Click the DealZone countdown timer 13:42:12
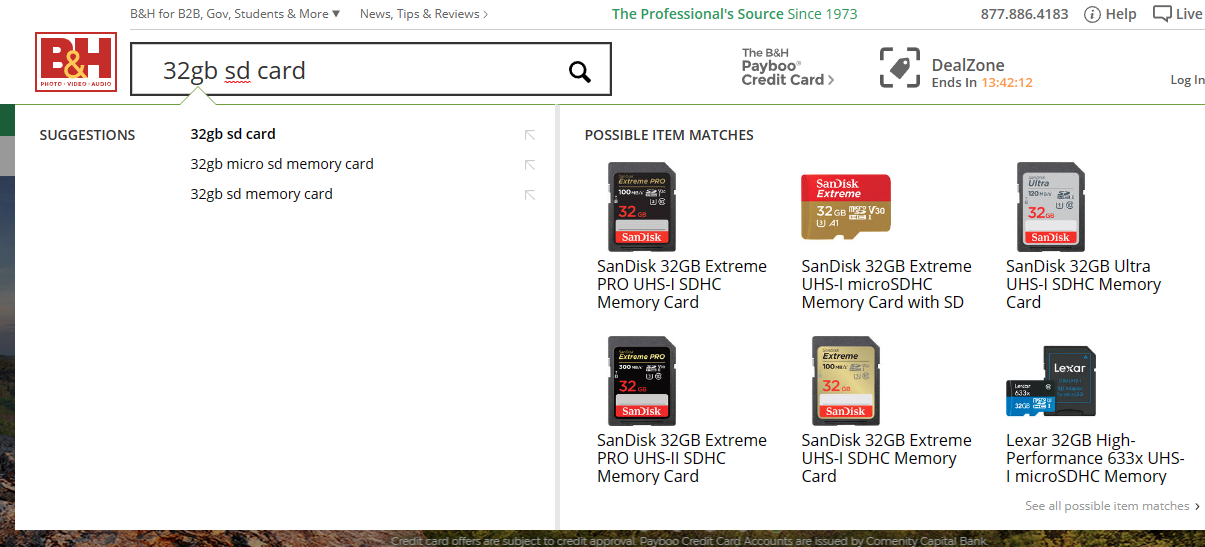Image resolution: width=1205 pixels, height=547 pixels. [x=1007, y=83]
